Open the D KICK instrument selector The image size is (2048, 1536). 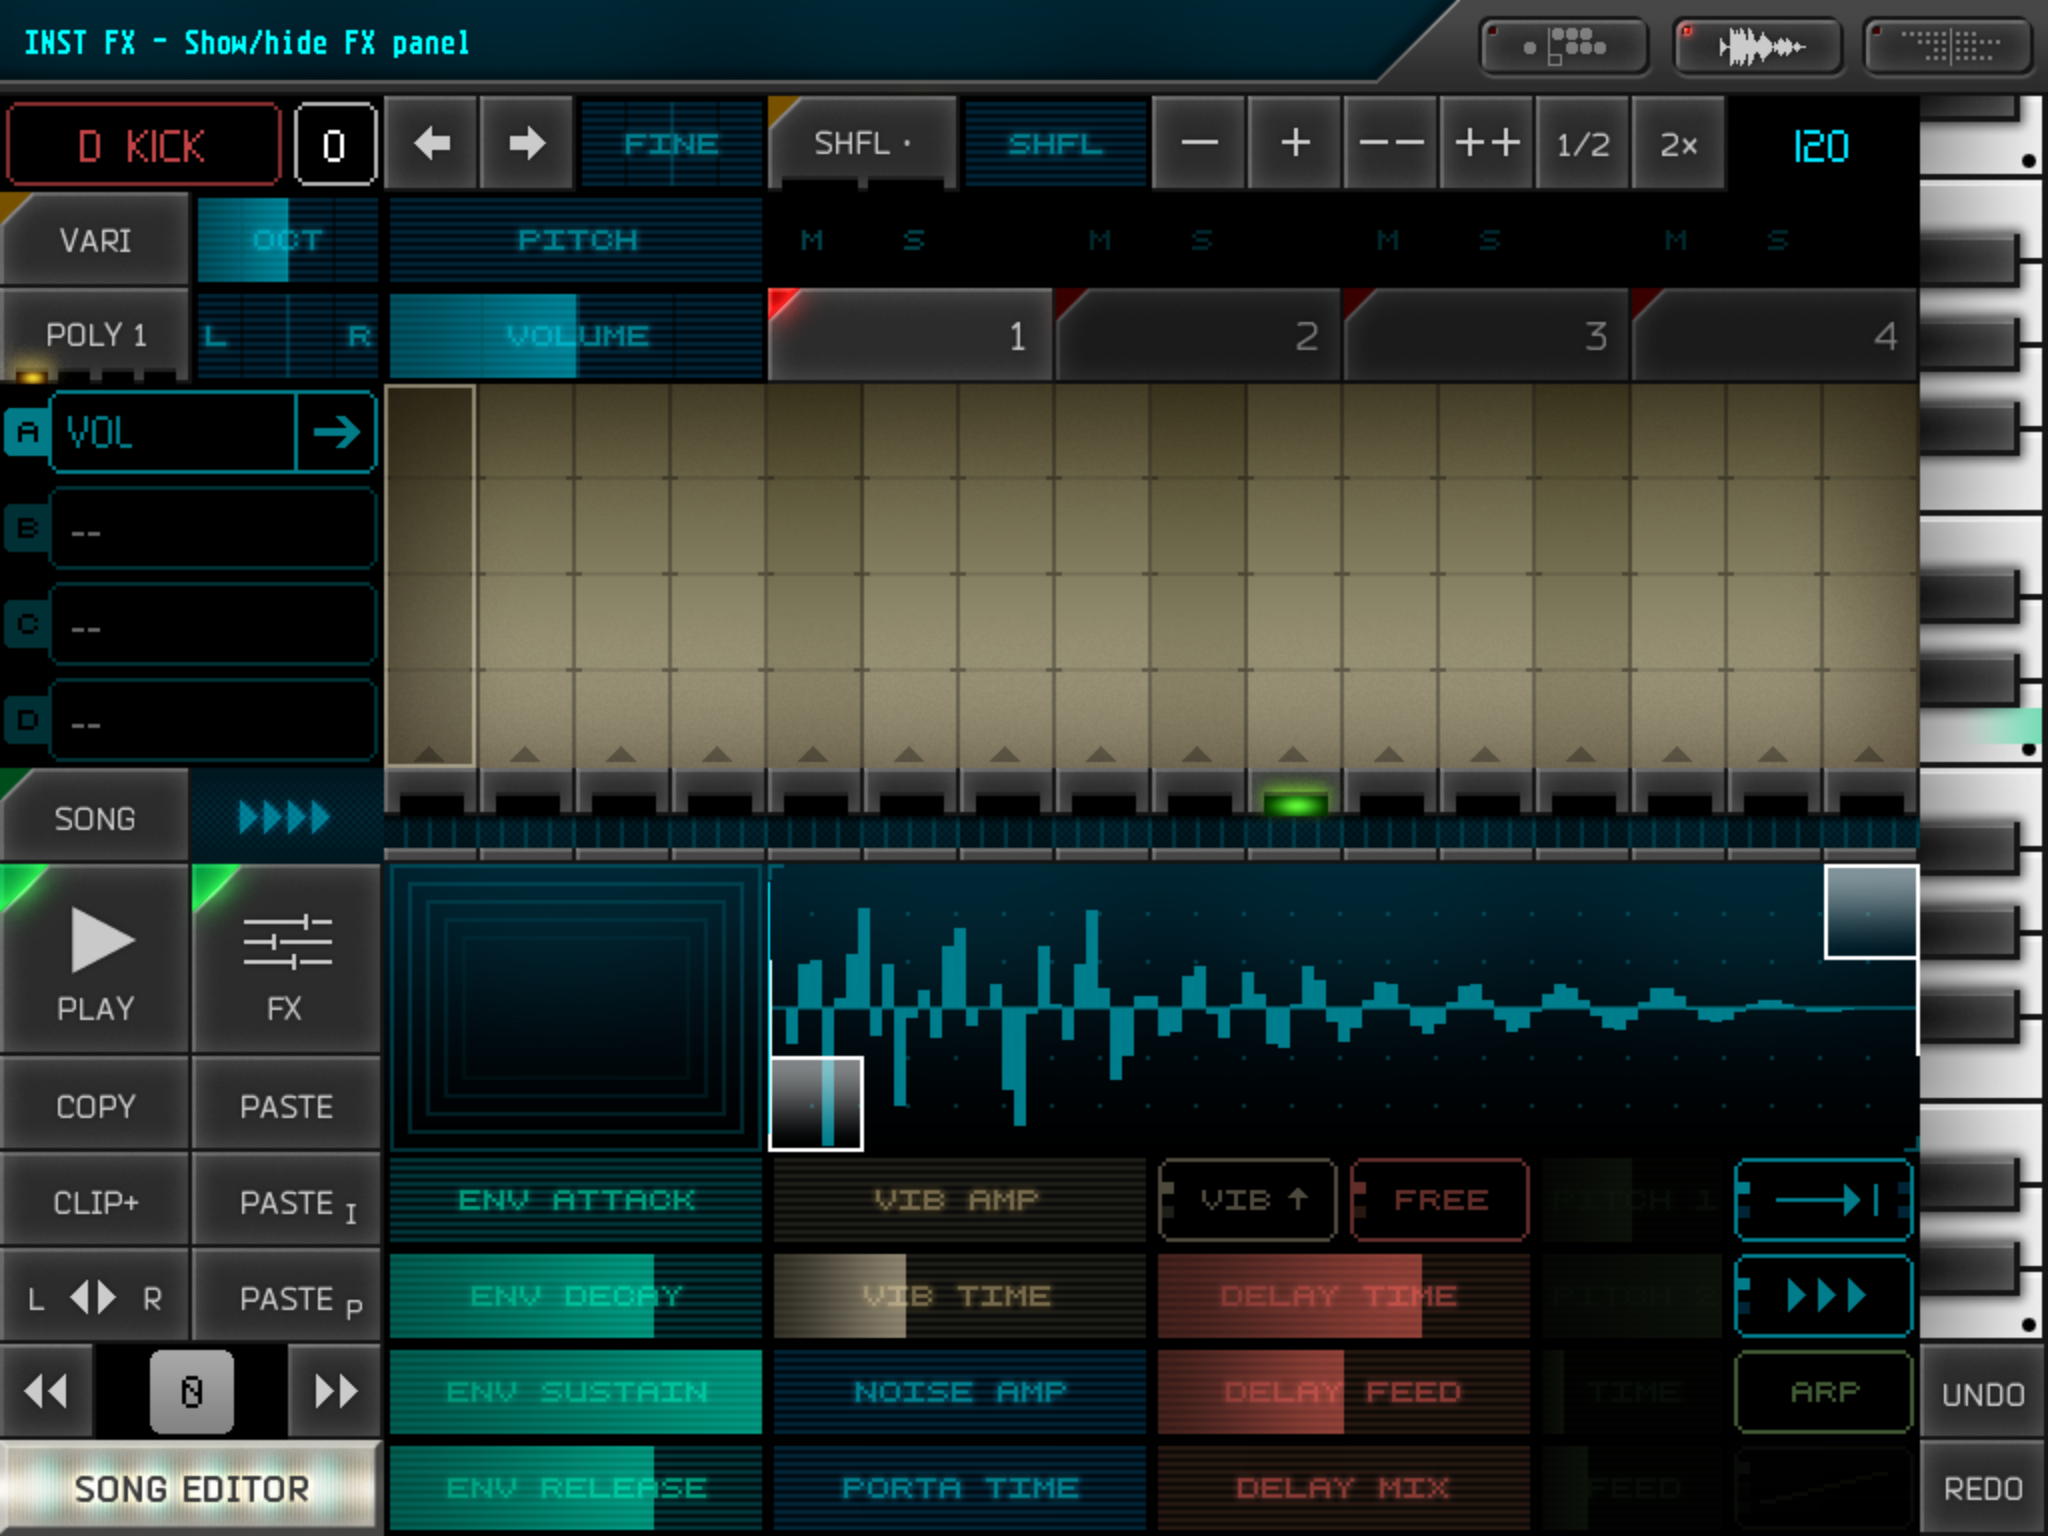point(143,146)
